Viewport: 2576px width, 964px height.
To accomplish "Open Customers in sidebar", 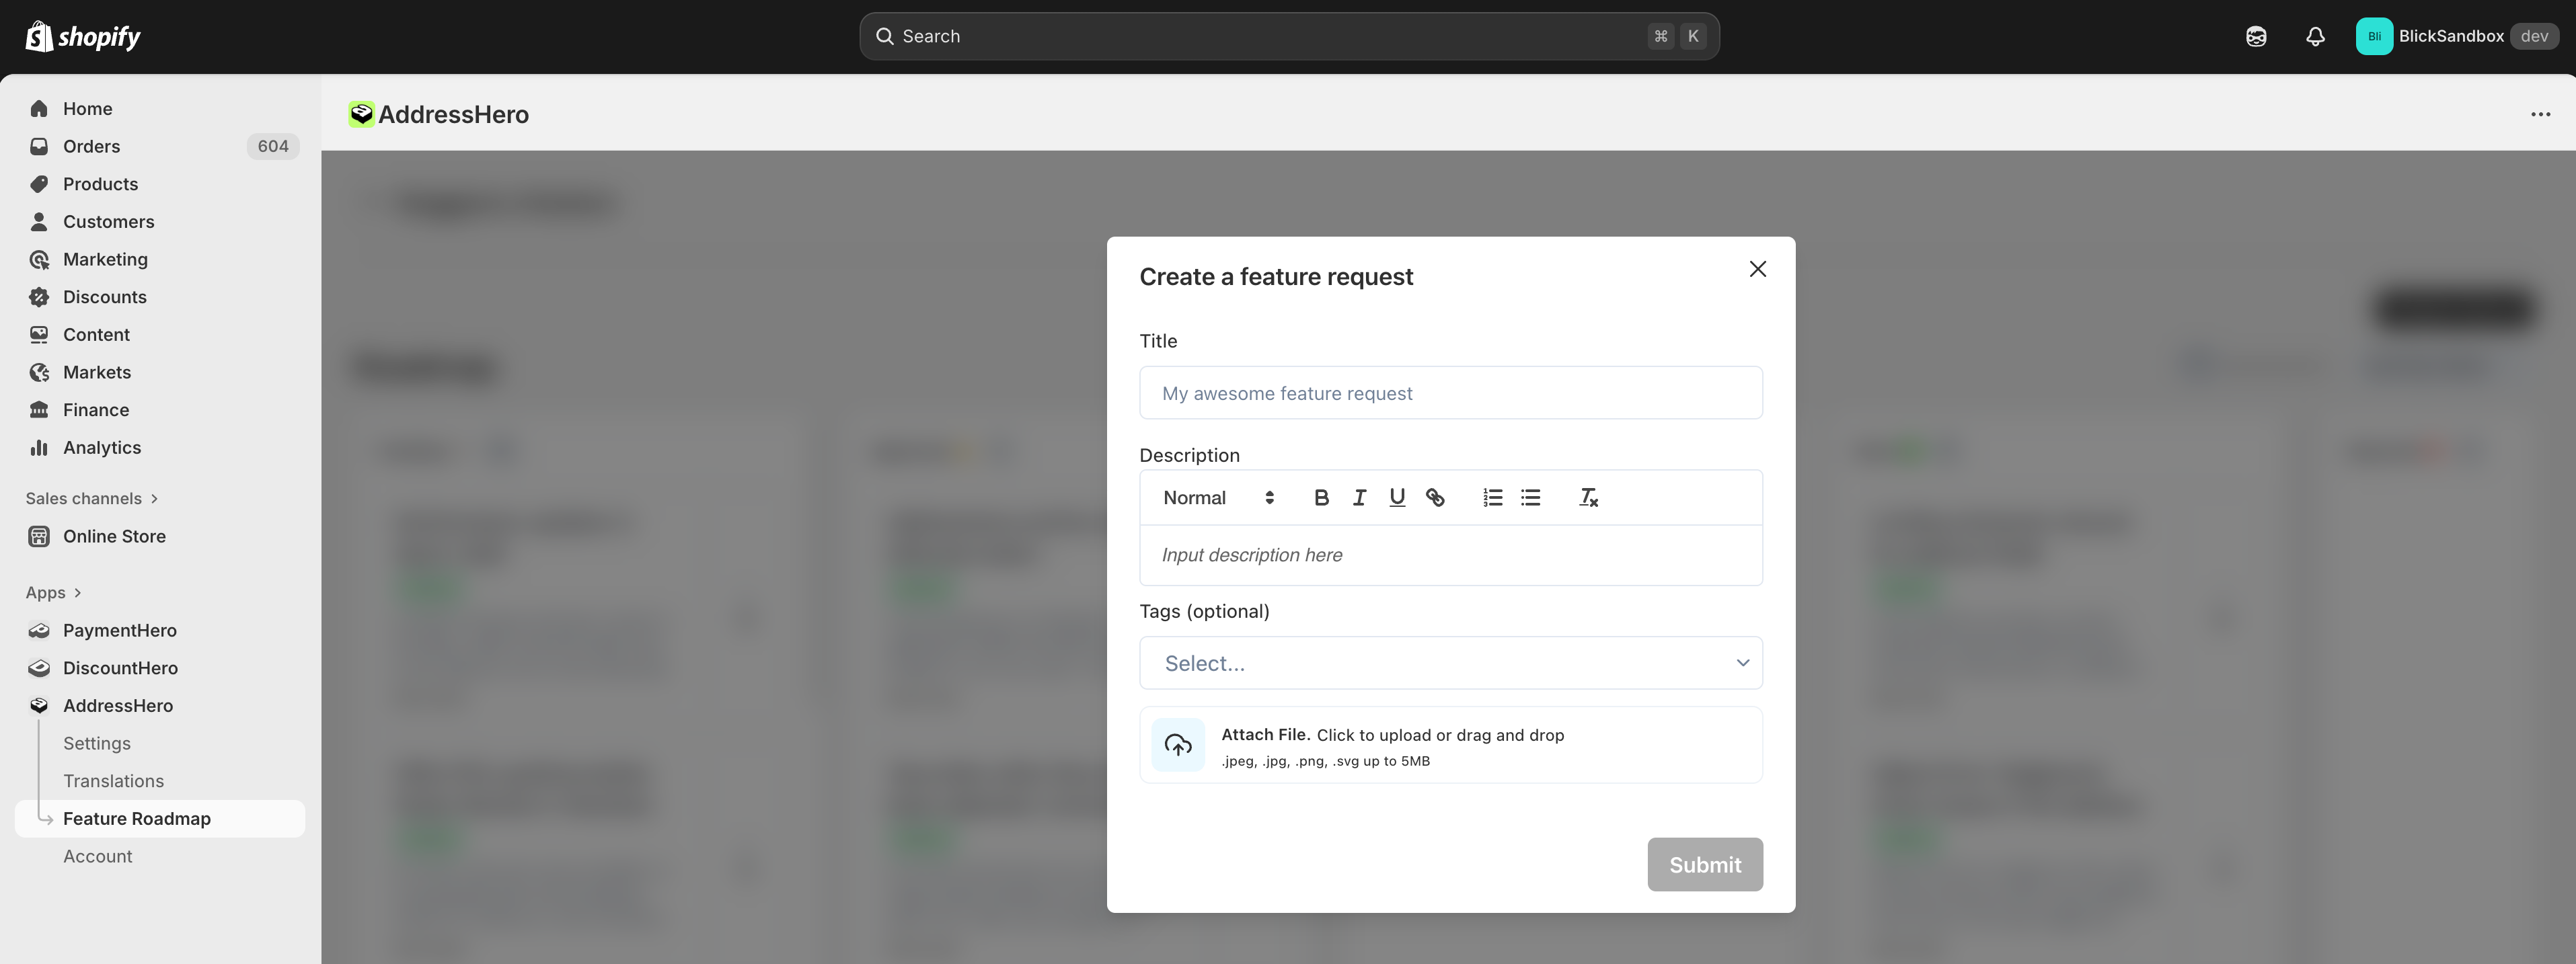I will [160, 221].
